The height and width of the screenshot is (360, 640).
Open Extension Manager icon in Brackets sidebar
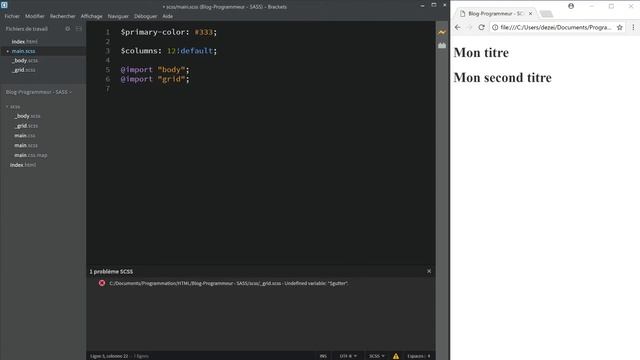442,45
